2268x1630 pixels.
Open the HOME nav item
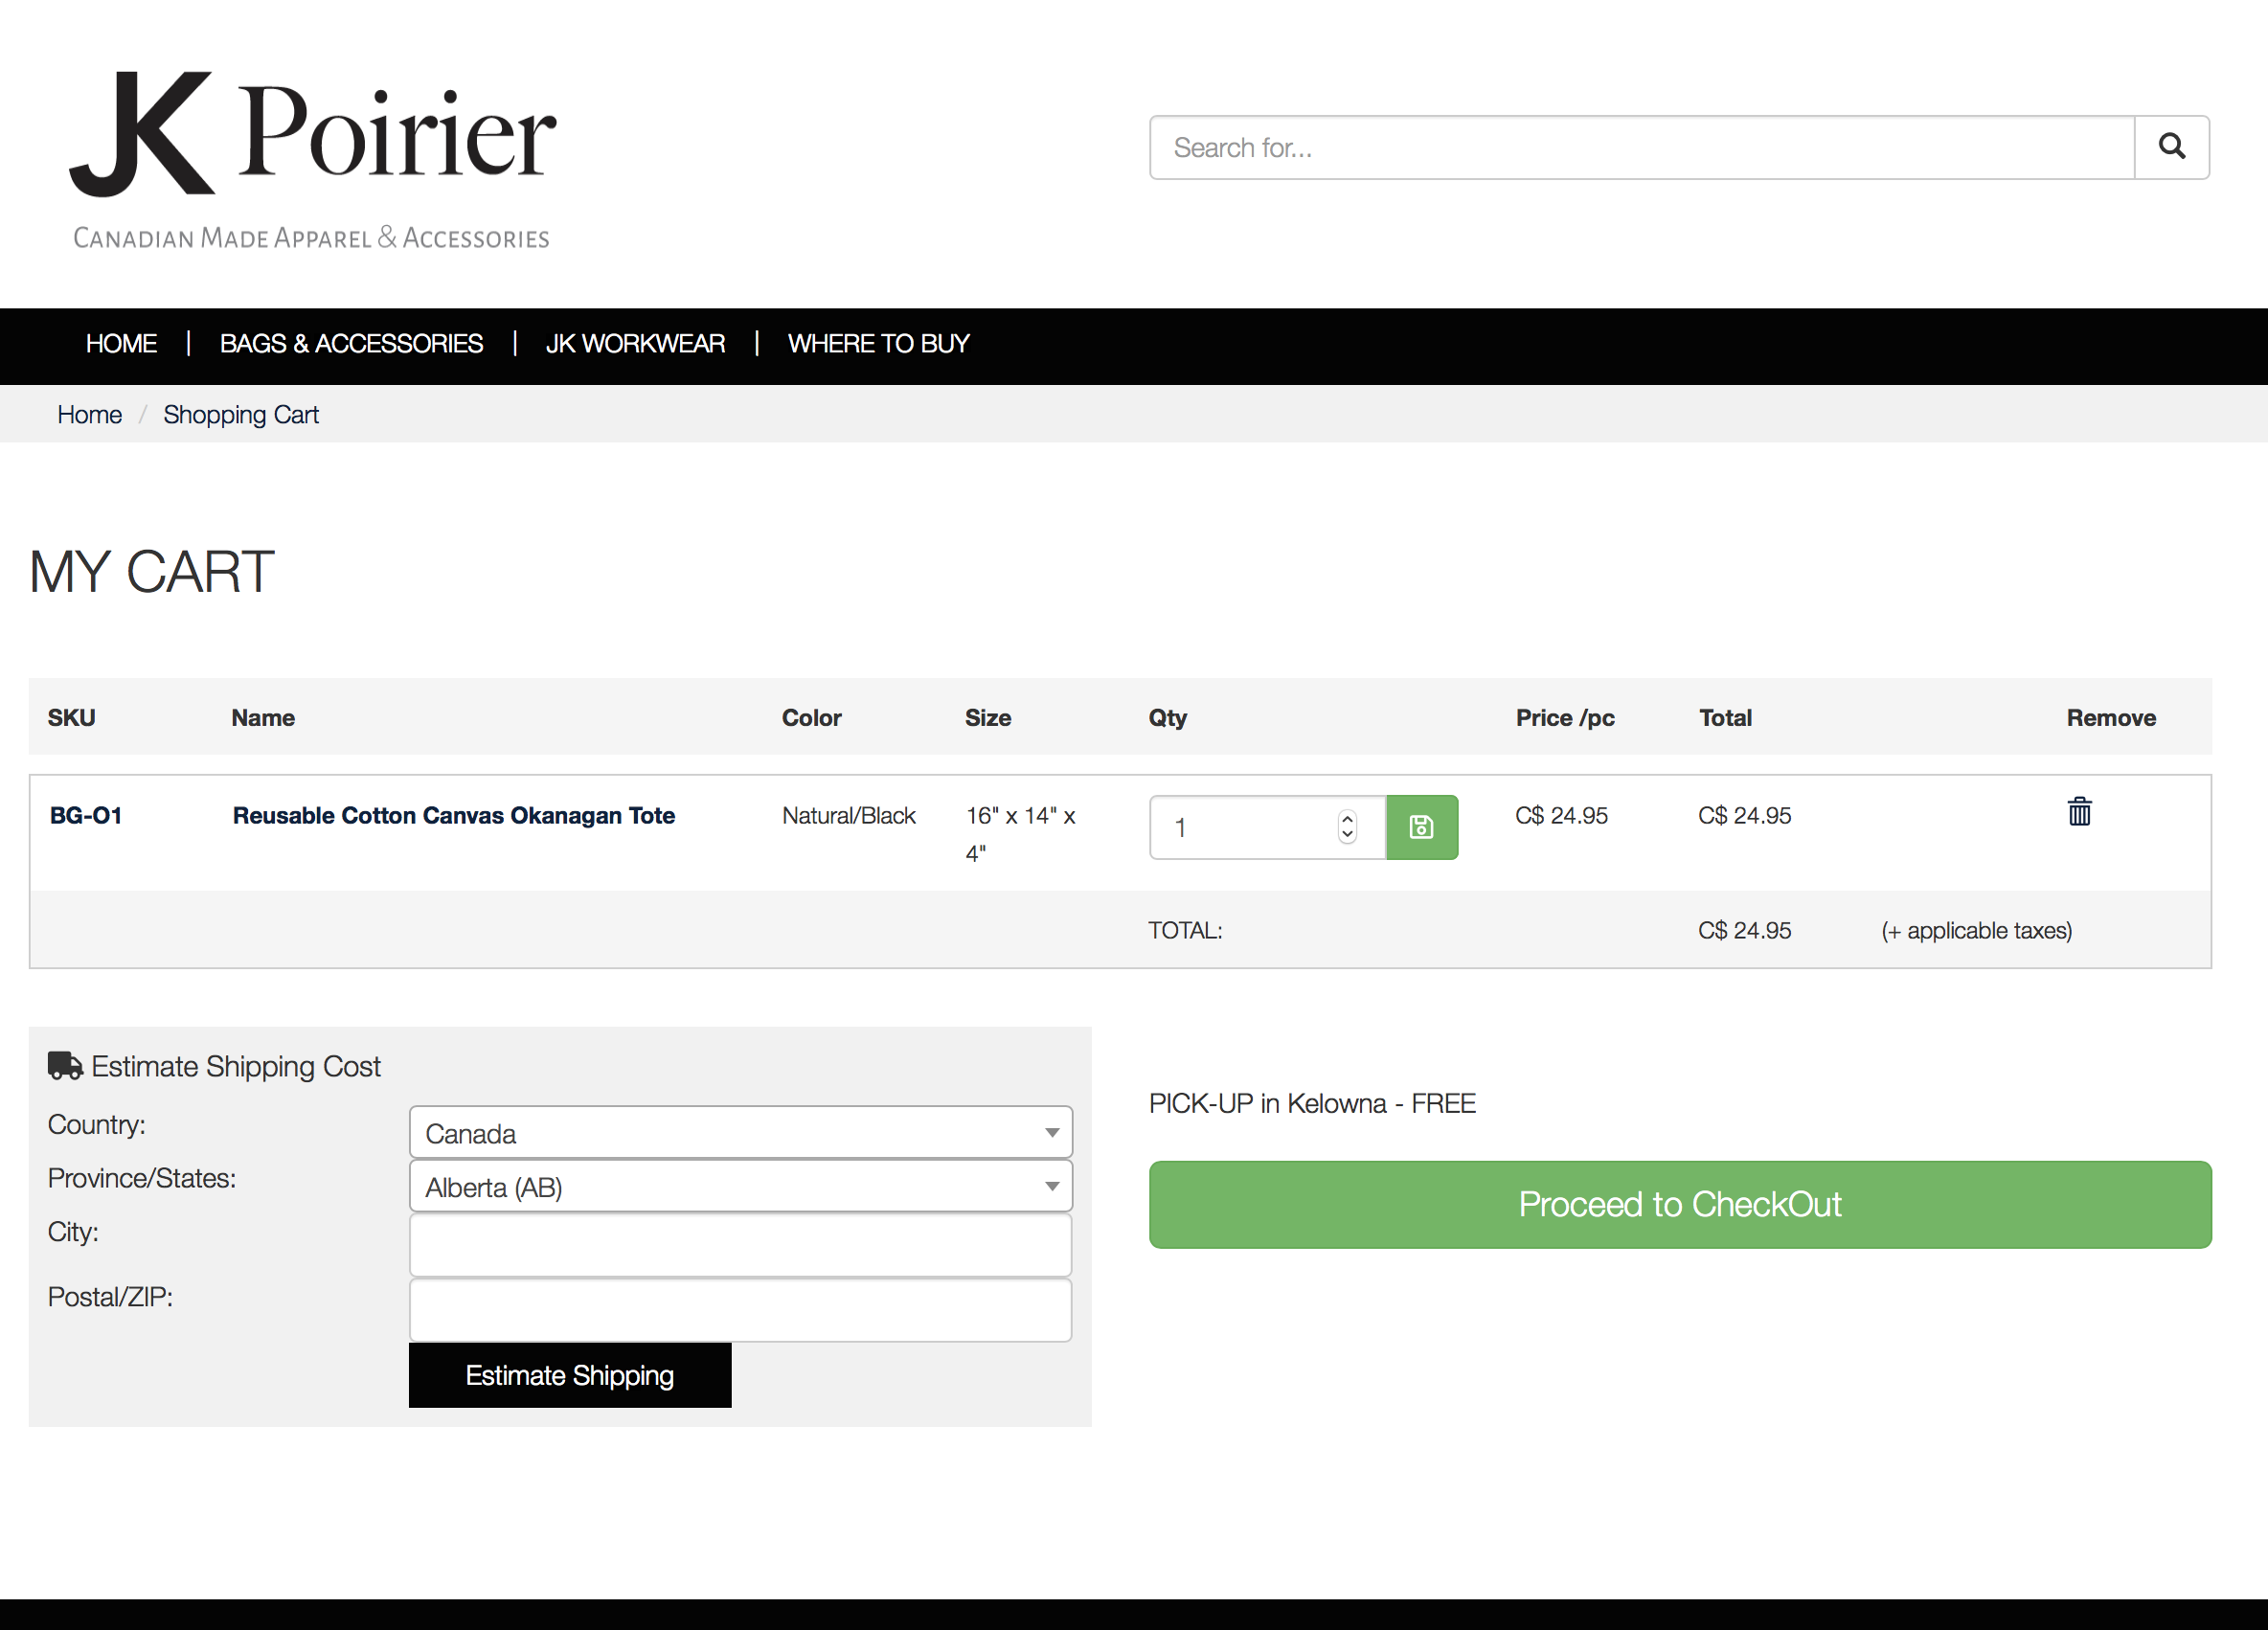tap(121, 343)
